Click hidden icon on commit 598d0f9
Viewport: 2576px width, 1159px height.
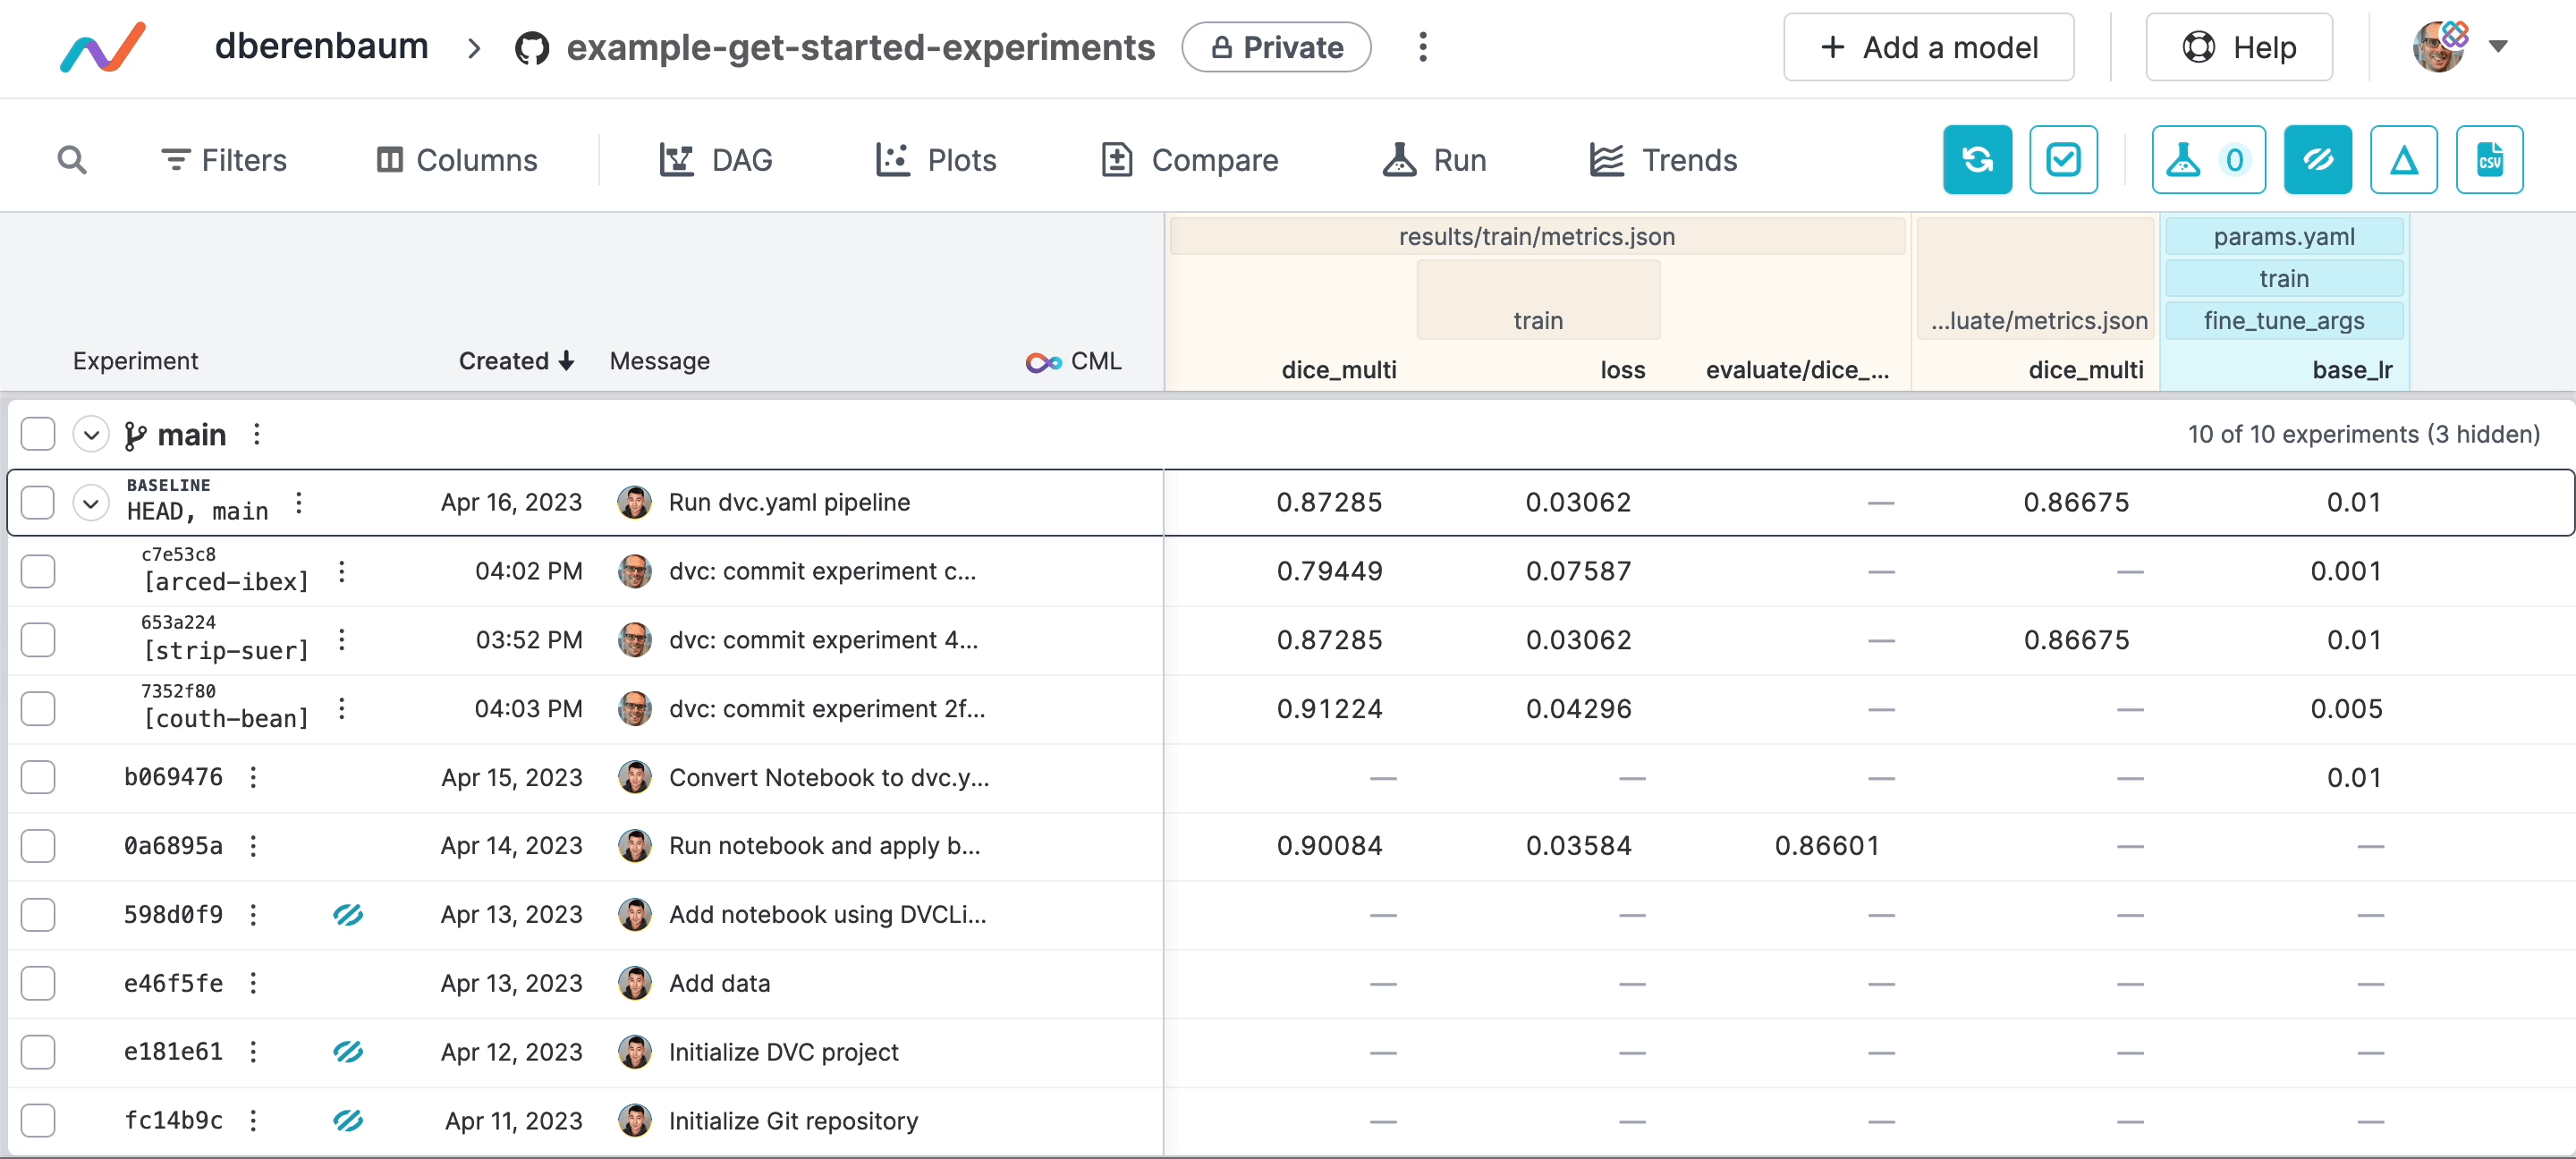pos(347,914)
